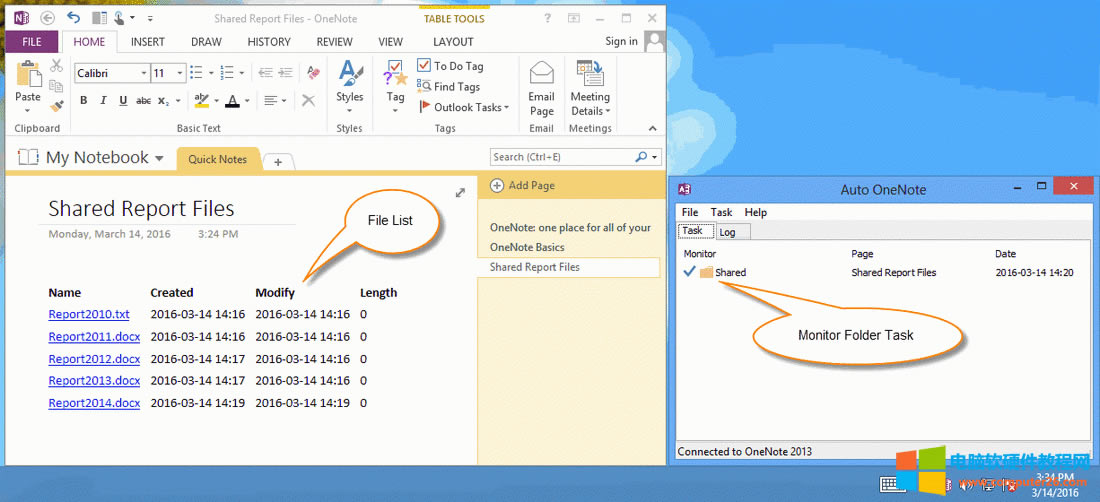Screen dimensions: 1100x502
Task: Click the Undo arrow in the quick access toolbar
Action: [73, 16]
